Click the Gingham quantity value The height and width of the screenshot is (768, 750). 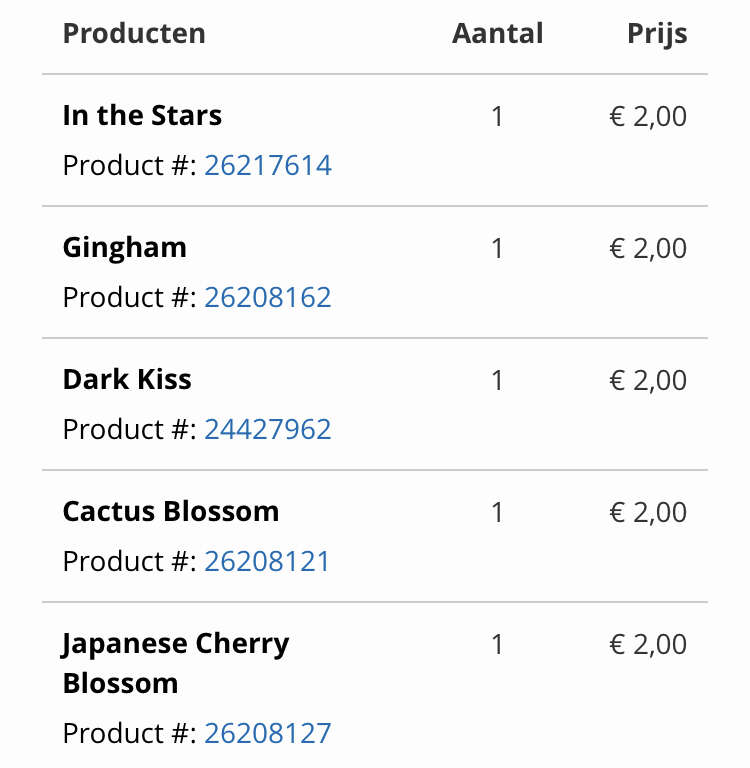(497, 248)
